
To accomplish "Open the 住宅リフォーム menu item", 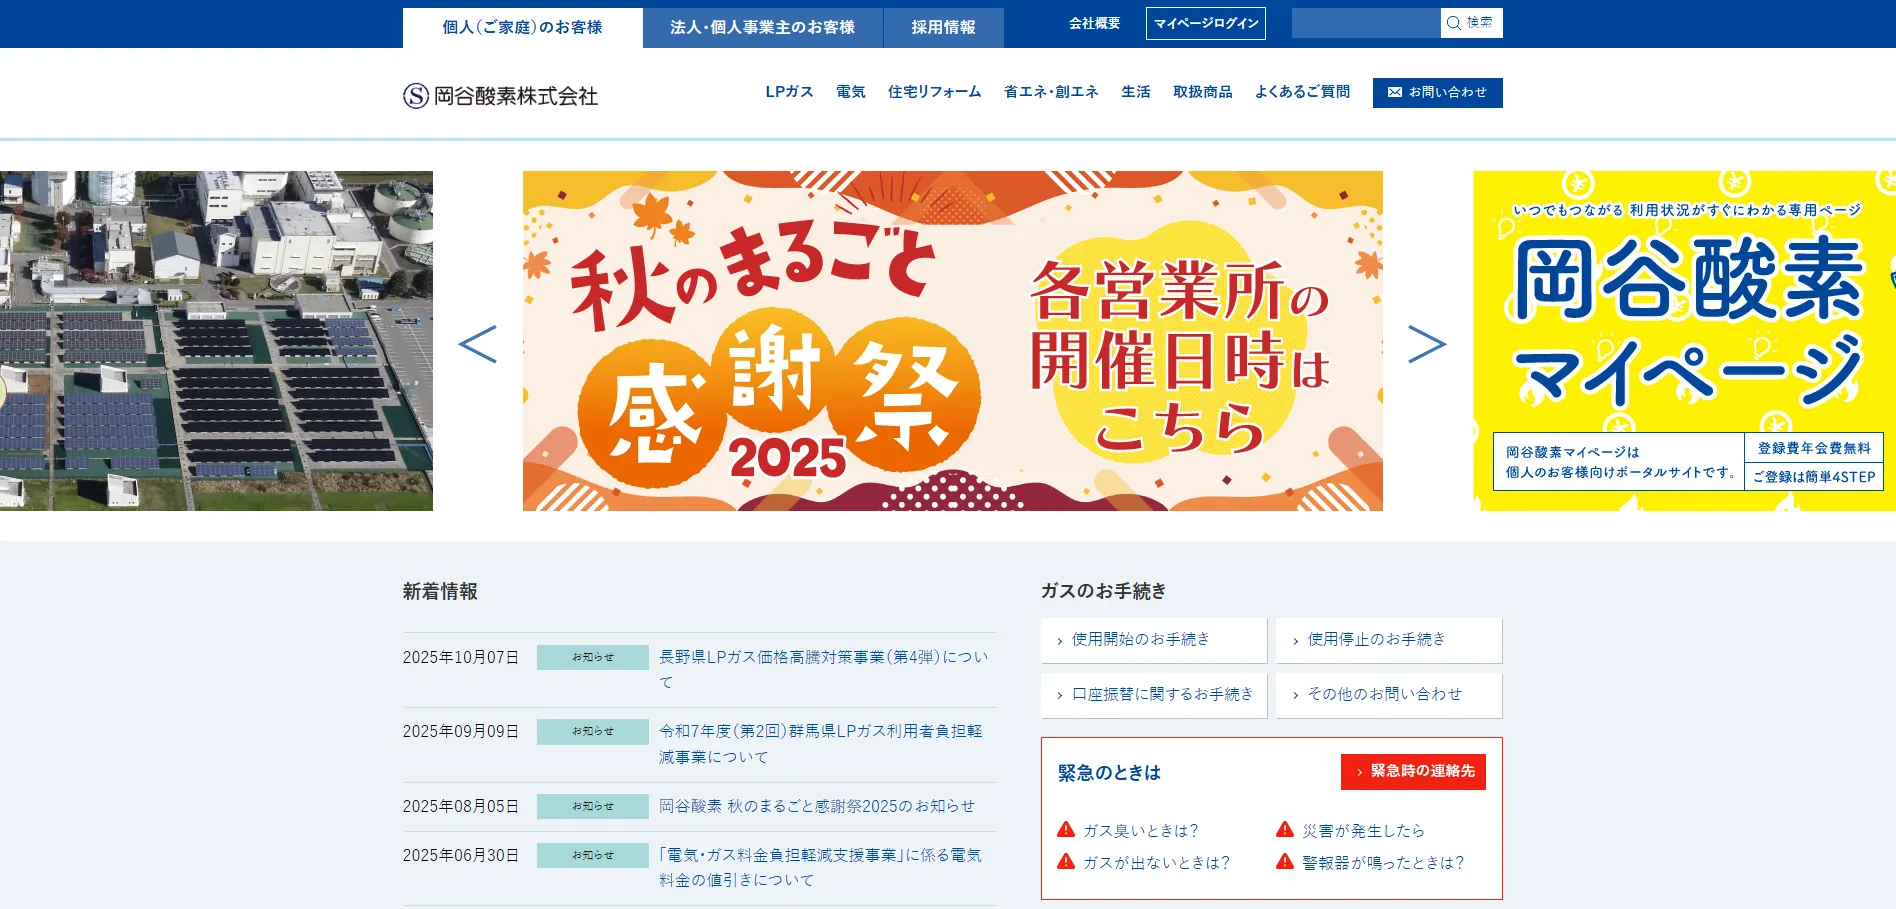I will [934, 92].
